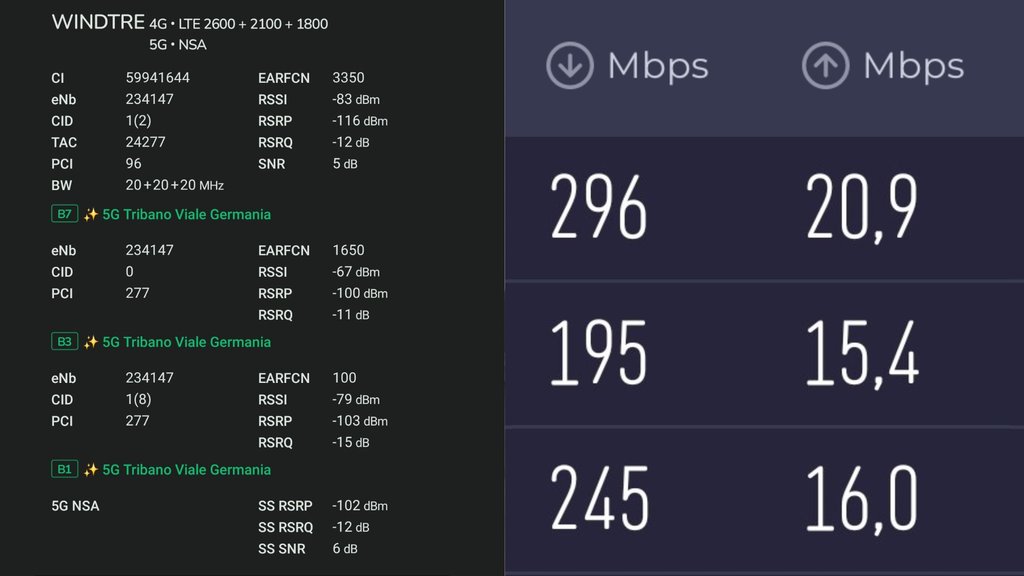Image resolution: width=1024 pixels, height=576 pixels.
Task: Click sparkle icon beside B3 site name
Action: coord(91,342)
